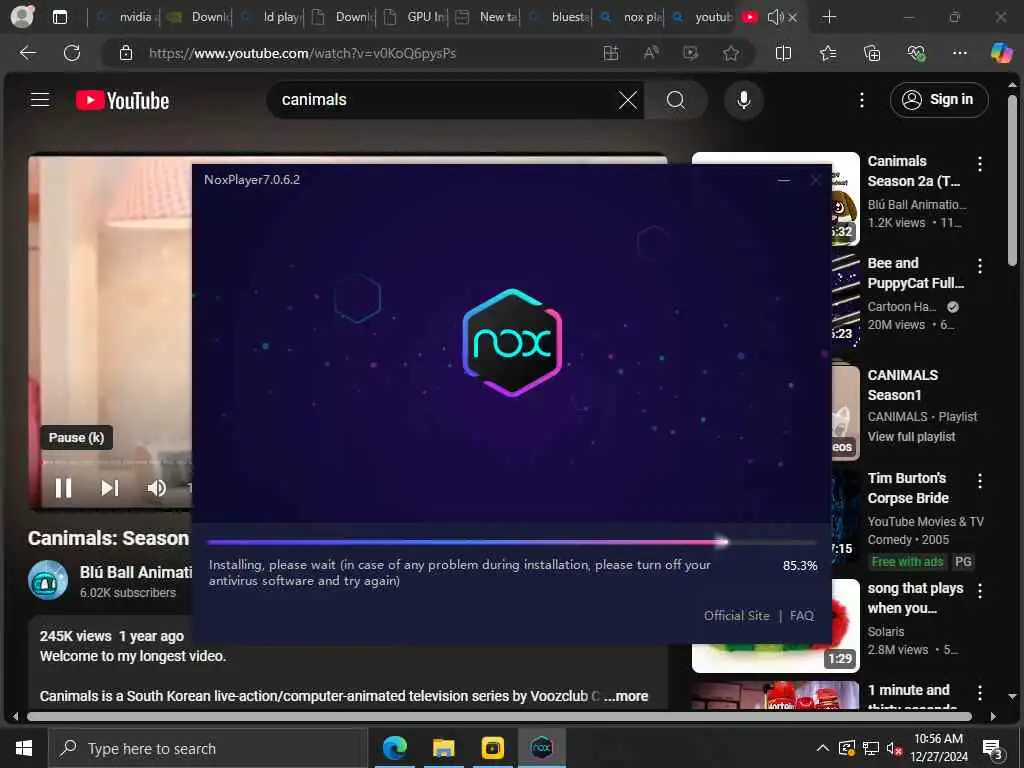Image resolution: width=1024 pixels, height=768 pixels.
Task: Switch to the New tab tab
Action: tap(485, 17)
